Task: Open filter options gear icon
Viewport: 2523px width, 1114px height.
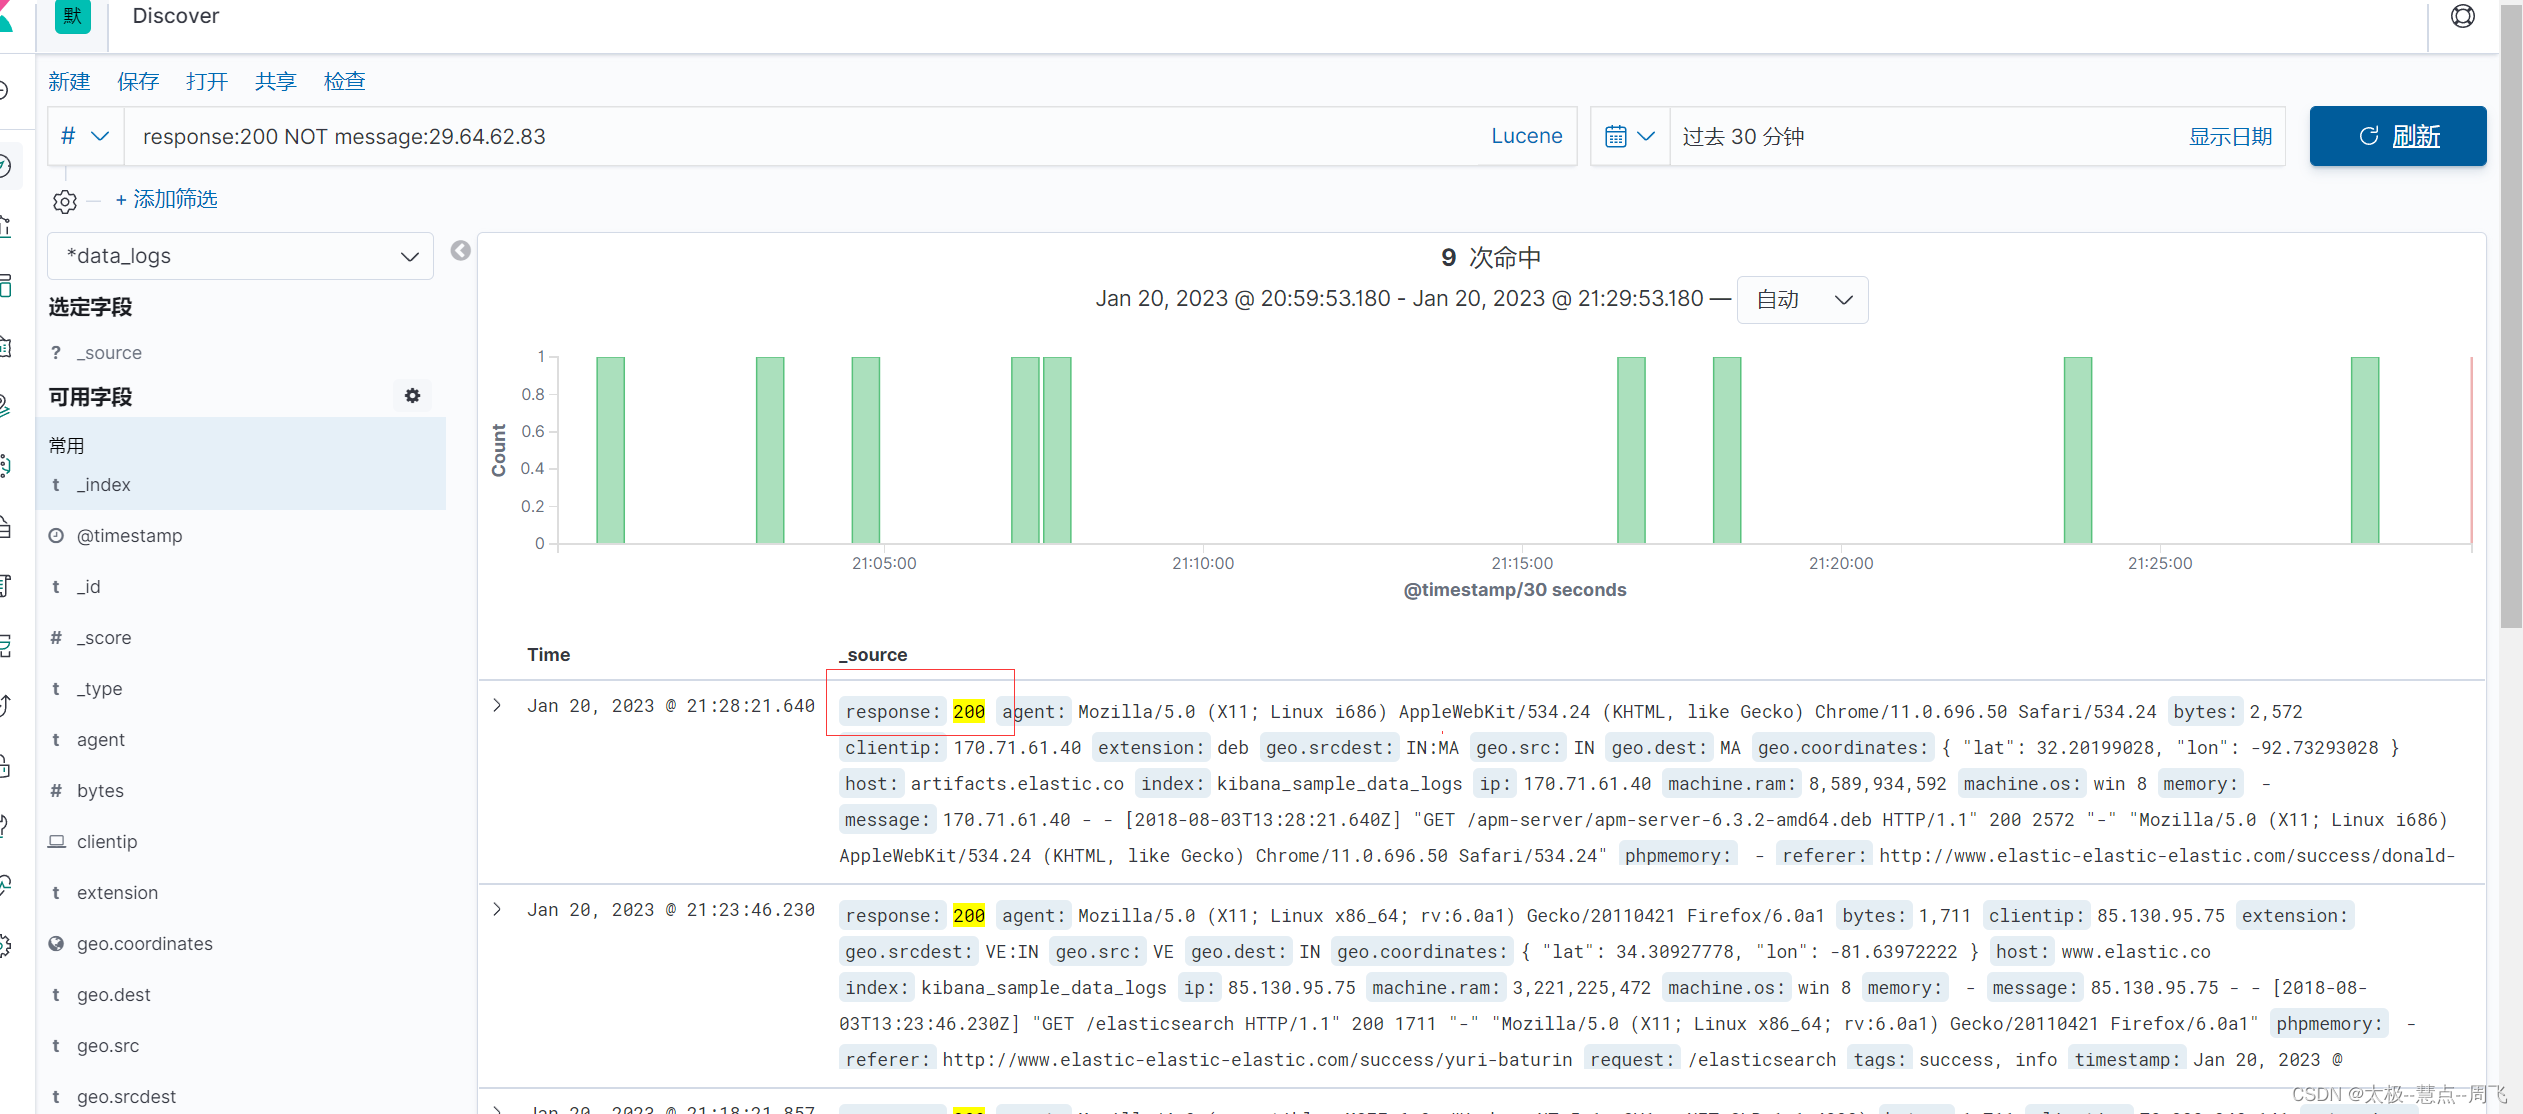Action: coord(65,202)
